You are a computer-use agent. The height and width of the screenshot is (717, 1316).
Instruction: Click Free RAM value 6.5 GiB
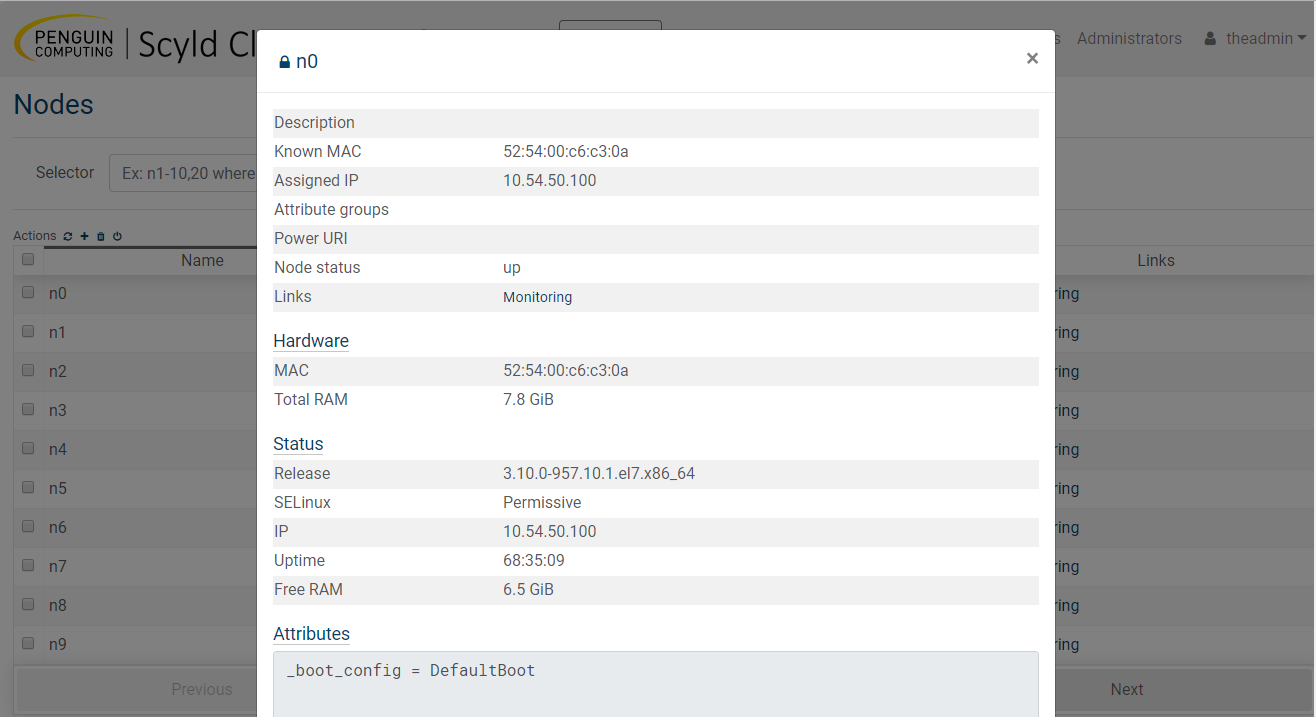pyautogui.click(x=528, y=590)
